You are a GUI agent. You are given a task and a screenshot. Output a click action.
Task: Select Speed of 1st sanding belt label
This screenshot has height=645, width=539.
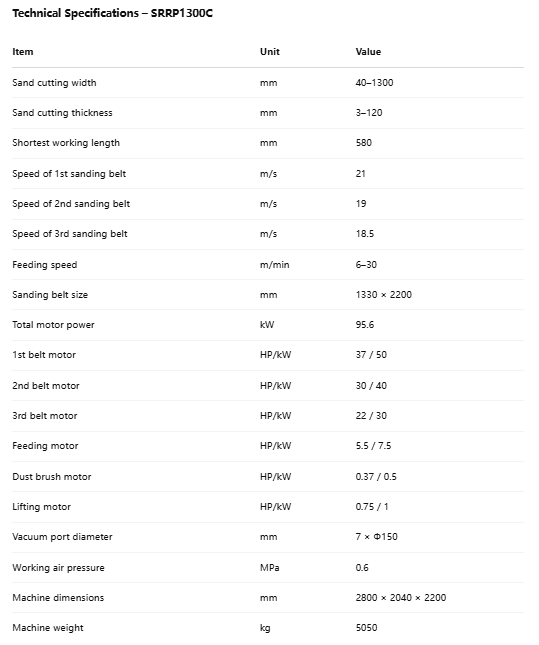(69, 174)
